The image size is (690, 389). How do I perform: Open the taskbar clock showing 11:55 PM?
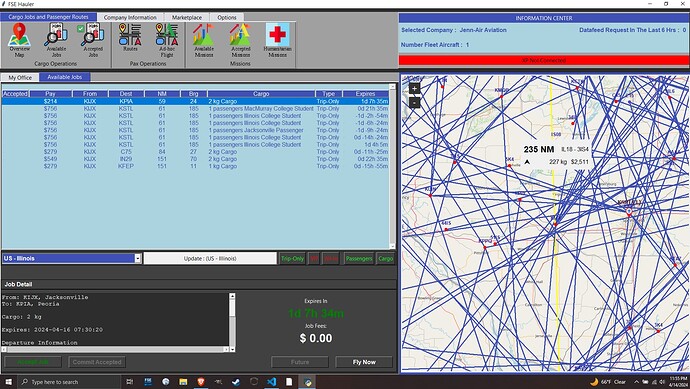(x=678, y=382)
